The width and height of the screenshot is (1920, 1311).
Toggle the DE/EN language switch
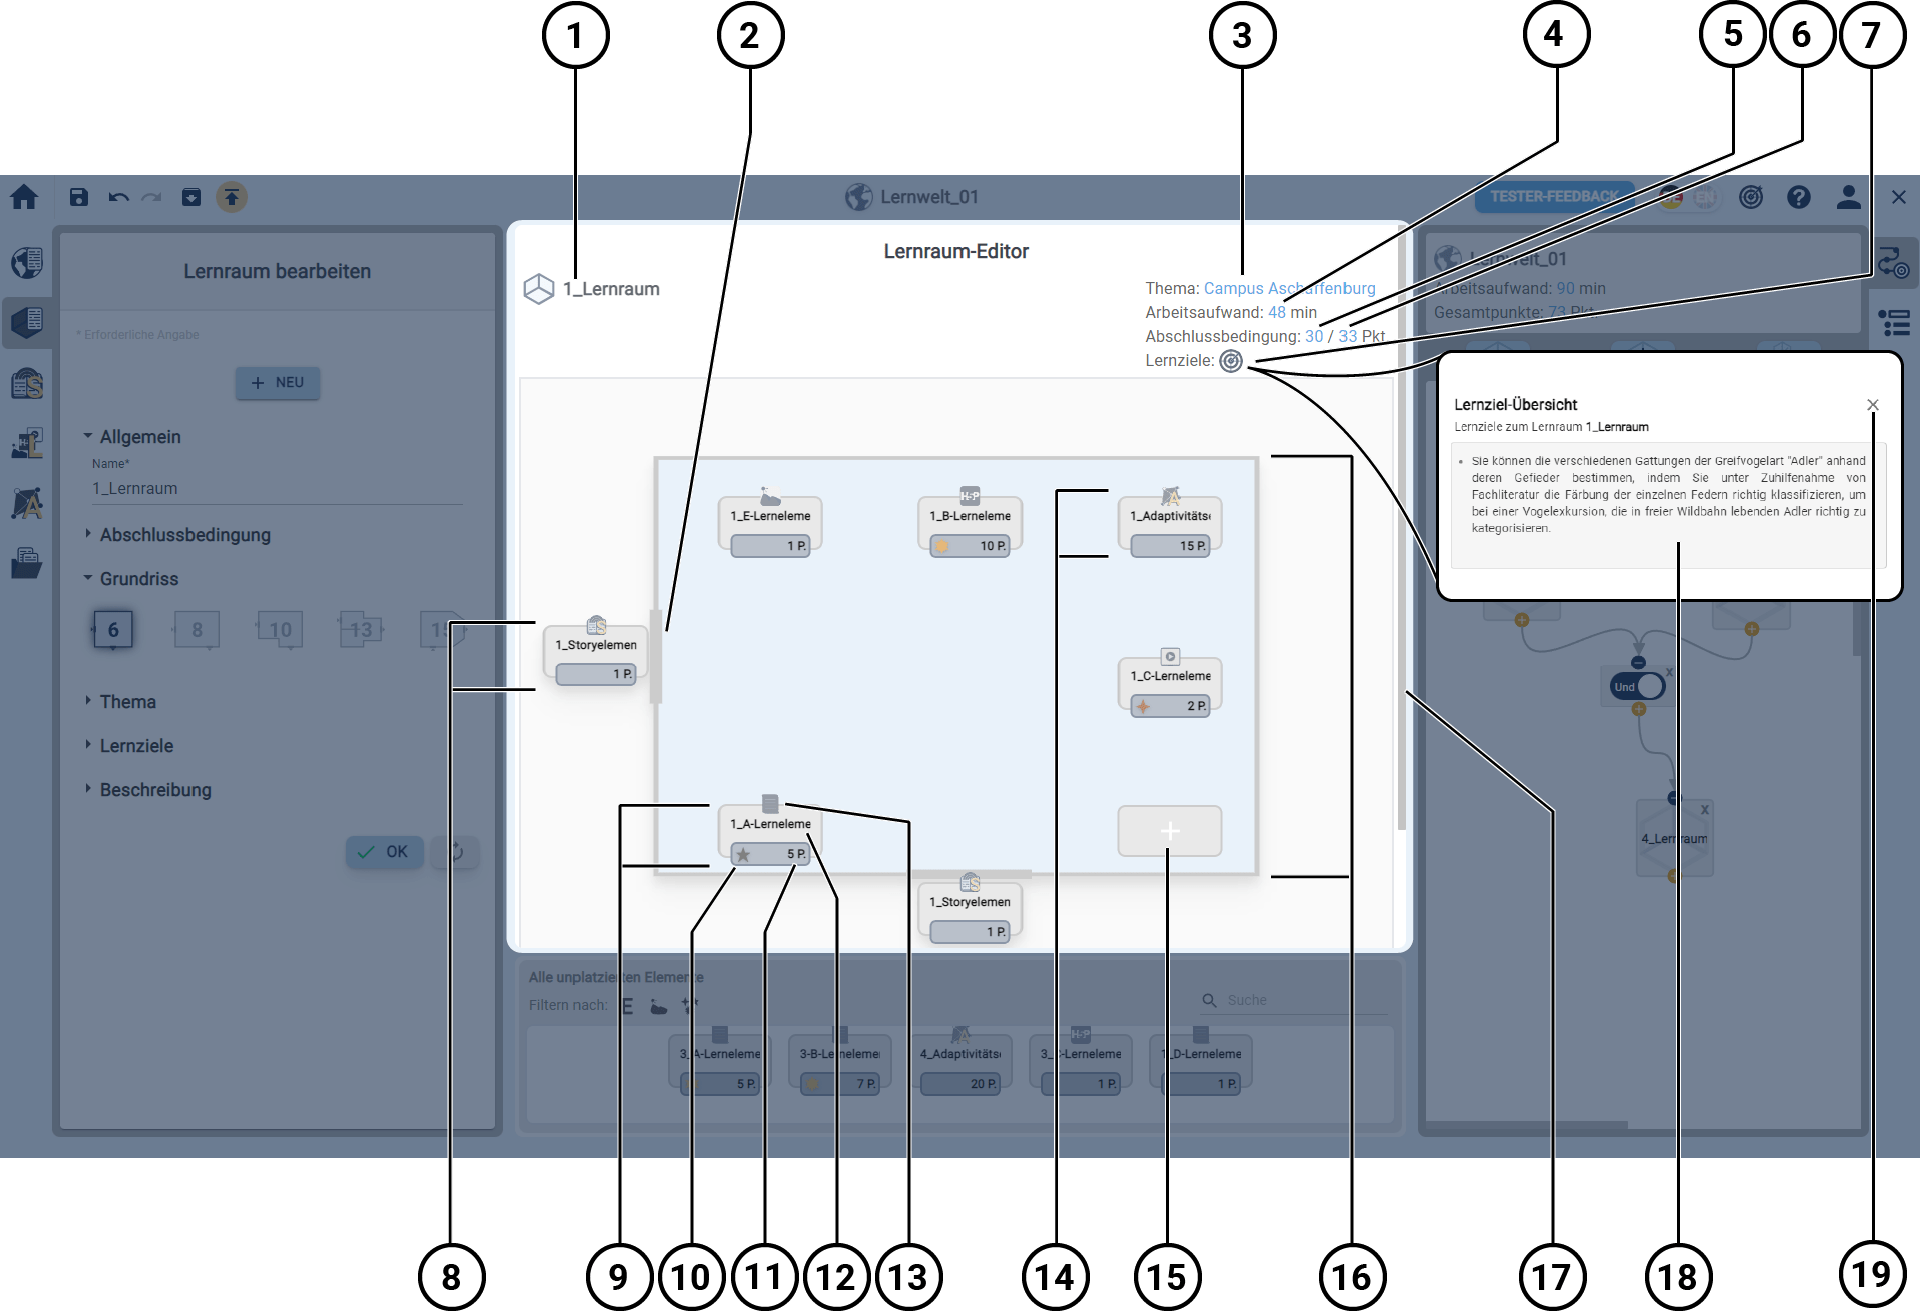[x=1688, y=197]
